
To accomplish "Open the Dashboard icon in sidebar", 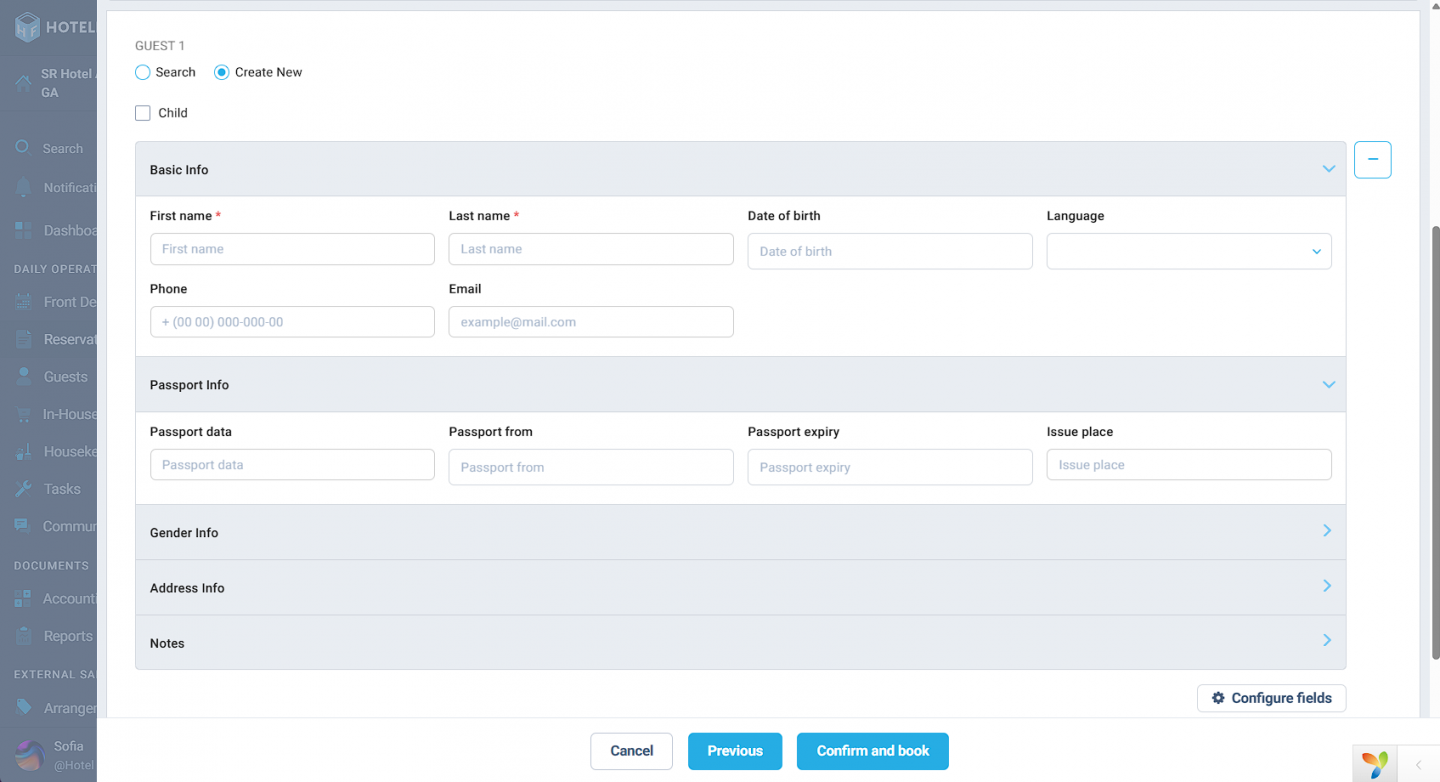I will point(23,230).
